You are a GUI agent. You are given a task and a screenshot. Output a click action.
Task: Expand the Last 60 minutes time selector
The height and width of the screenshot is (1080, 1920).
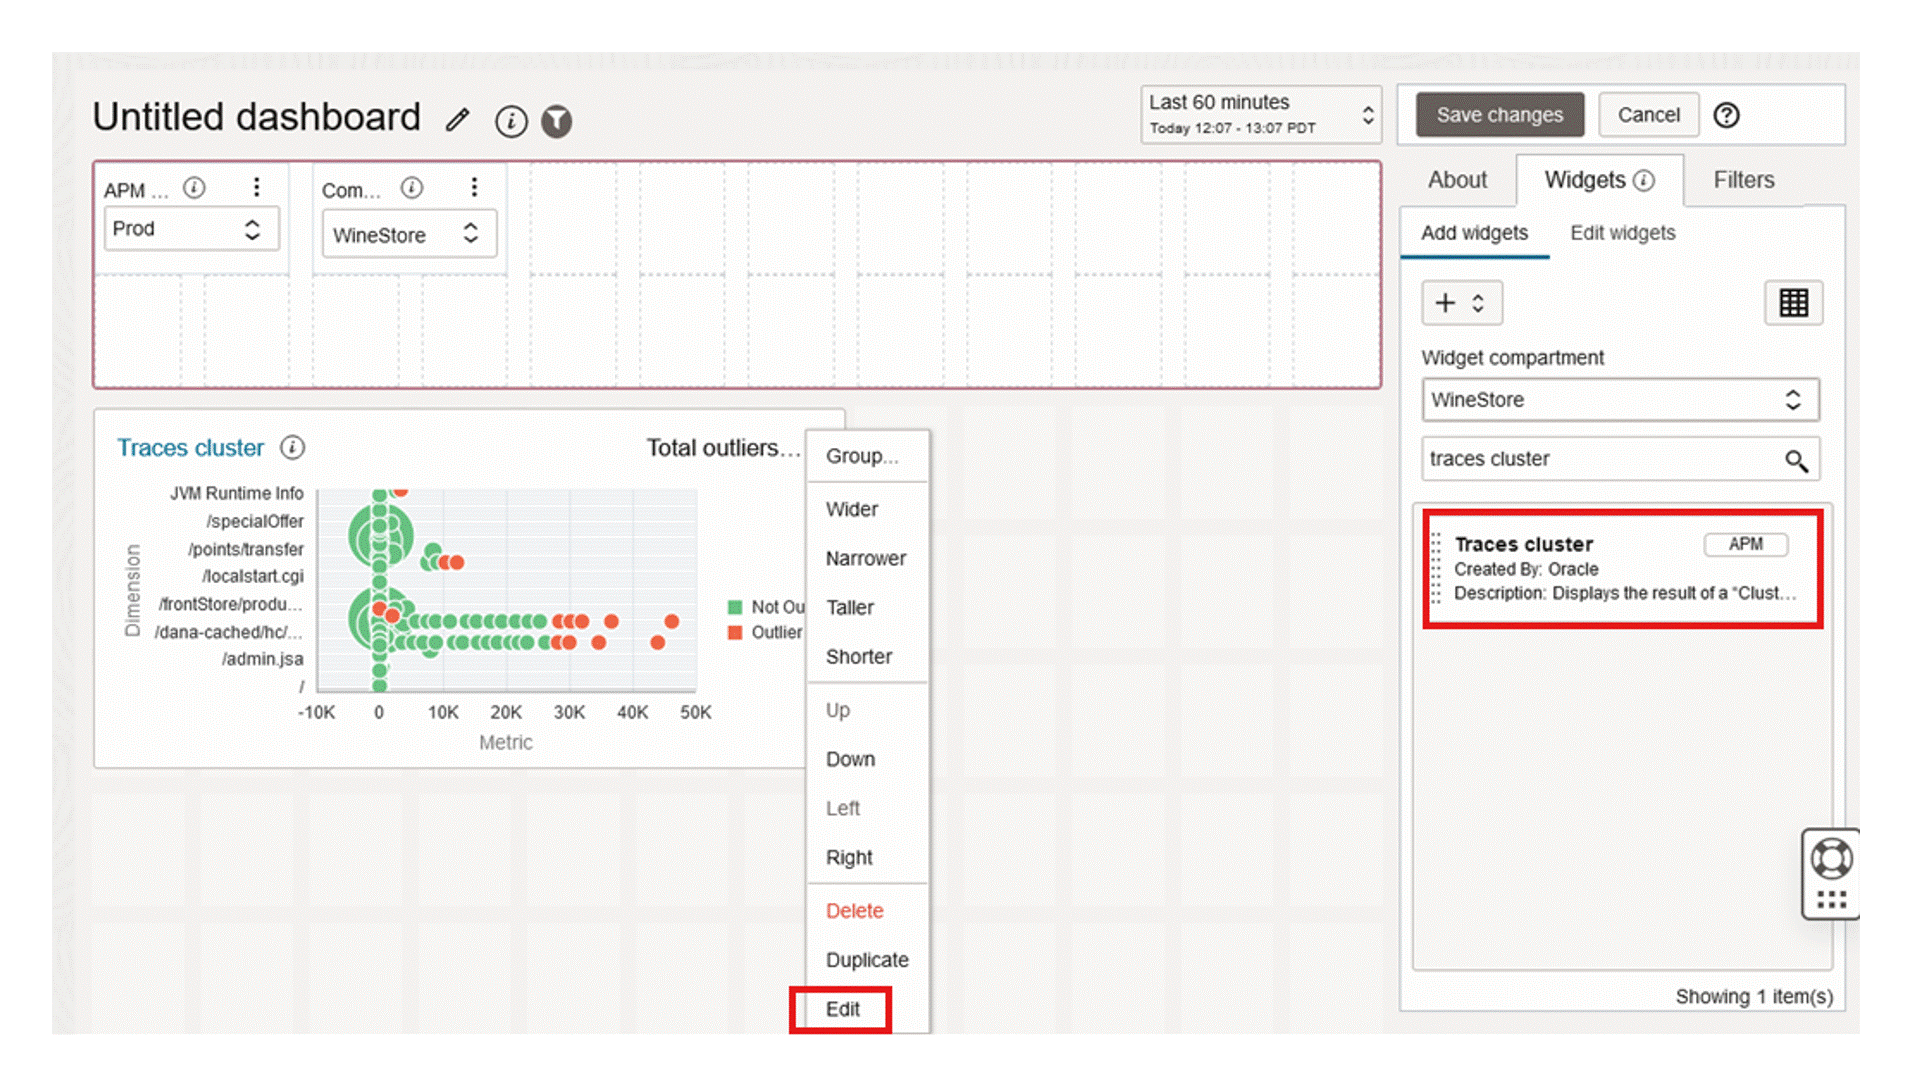pos(1260,114)
